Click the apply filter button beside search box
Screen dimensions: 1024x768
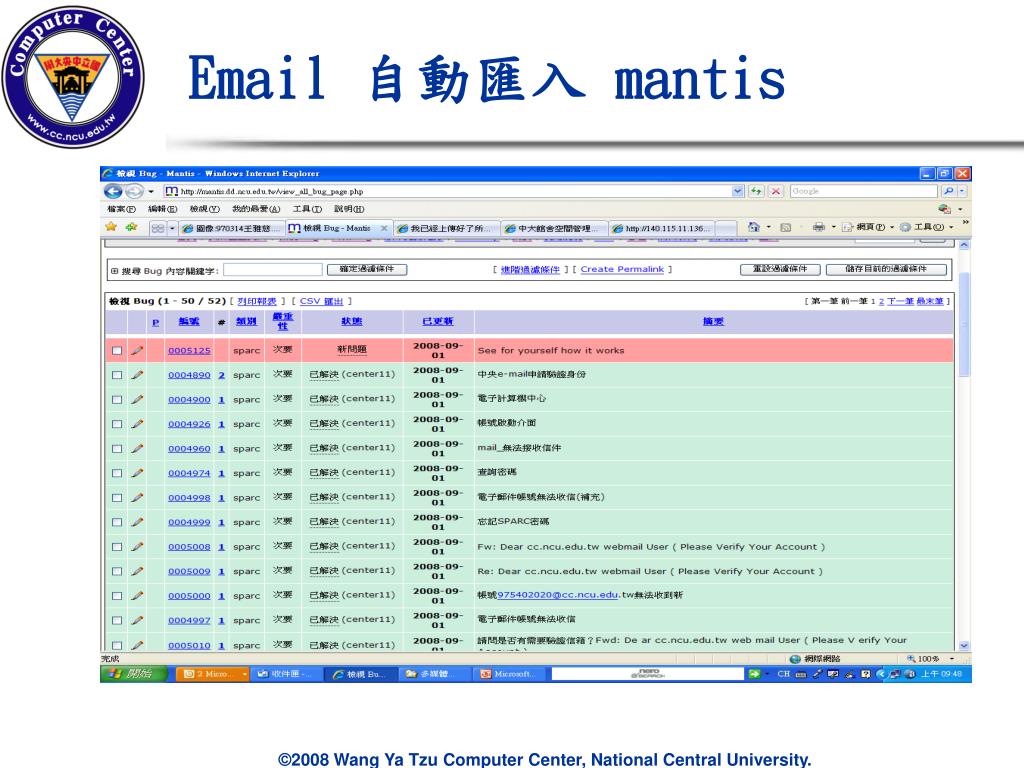[366, 269]
